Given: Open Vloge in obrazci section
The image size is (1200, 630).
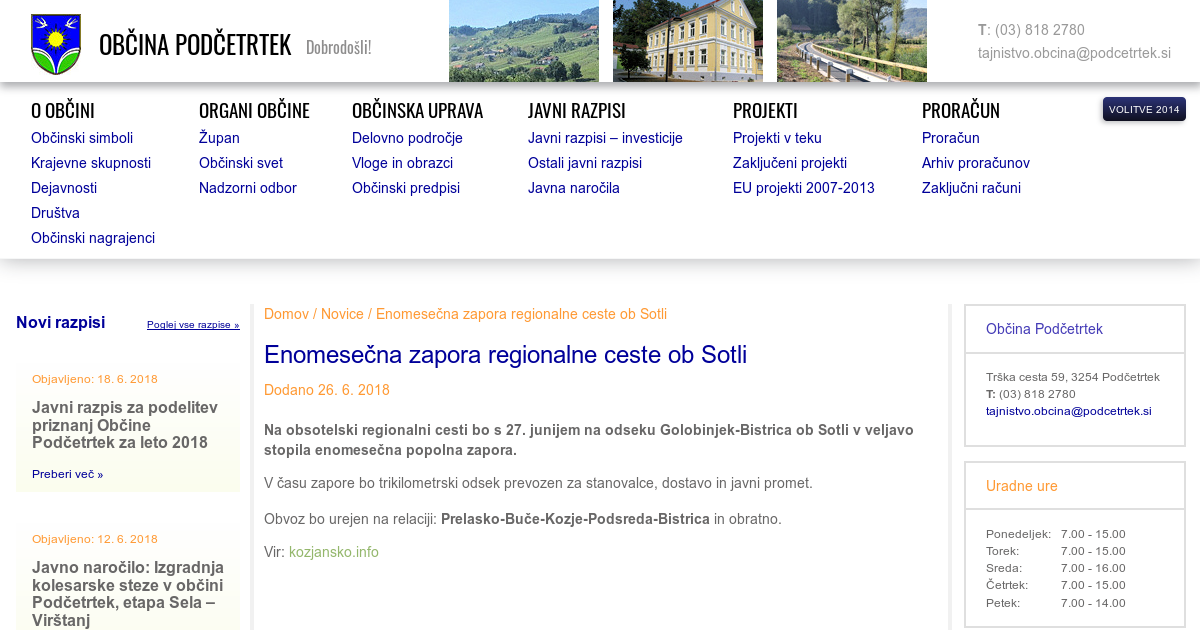Looking at the screenshot, I should (x=402, y=163).
